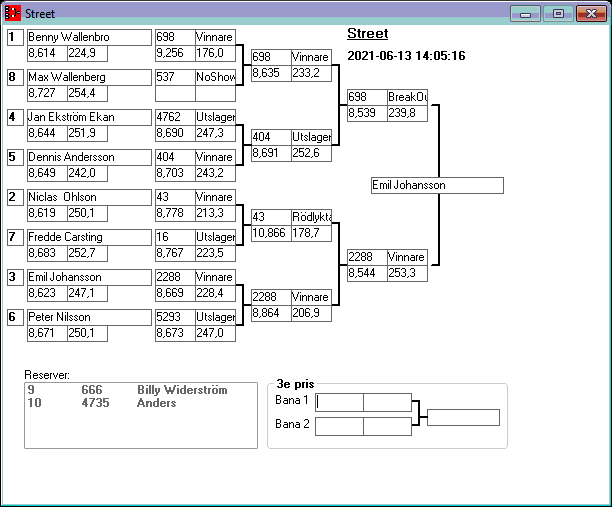Select seed number 1 box
The width and height of the screenshot is (612, 507).
tap(14, 37)
